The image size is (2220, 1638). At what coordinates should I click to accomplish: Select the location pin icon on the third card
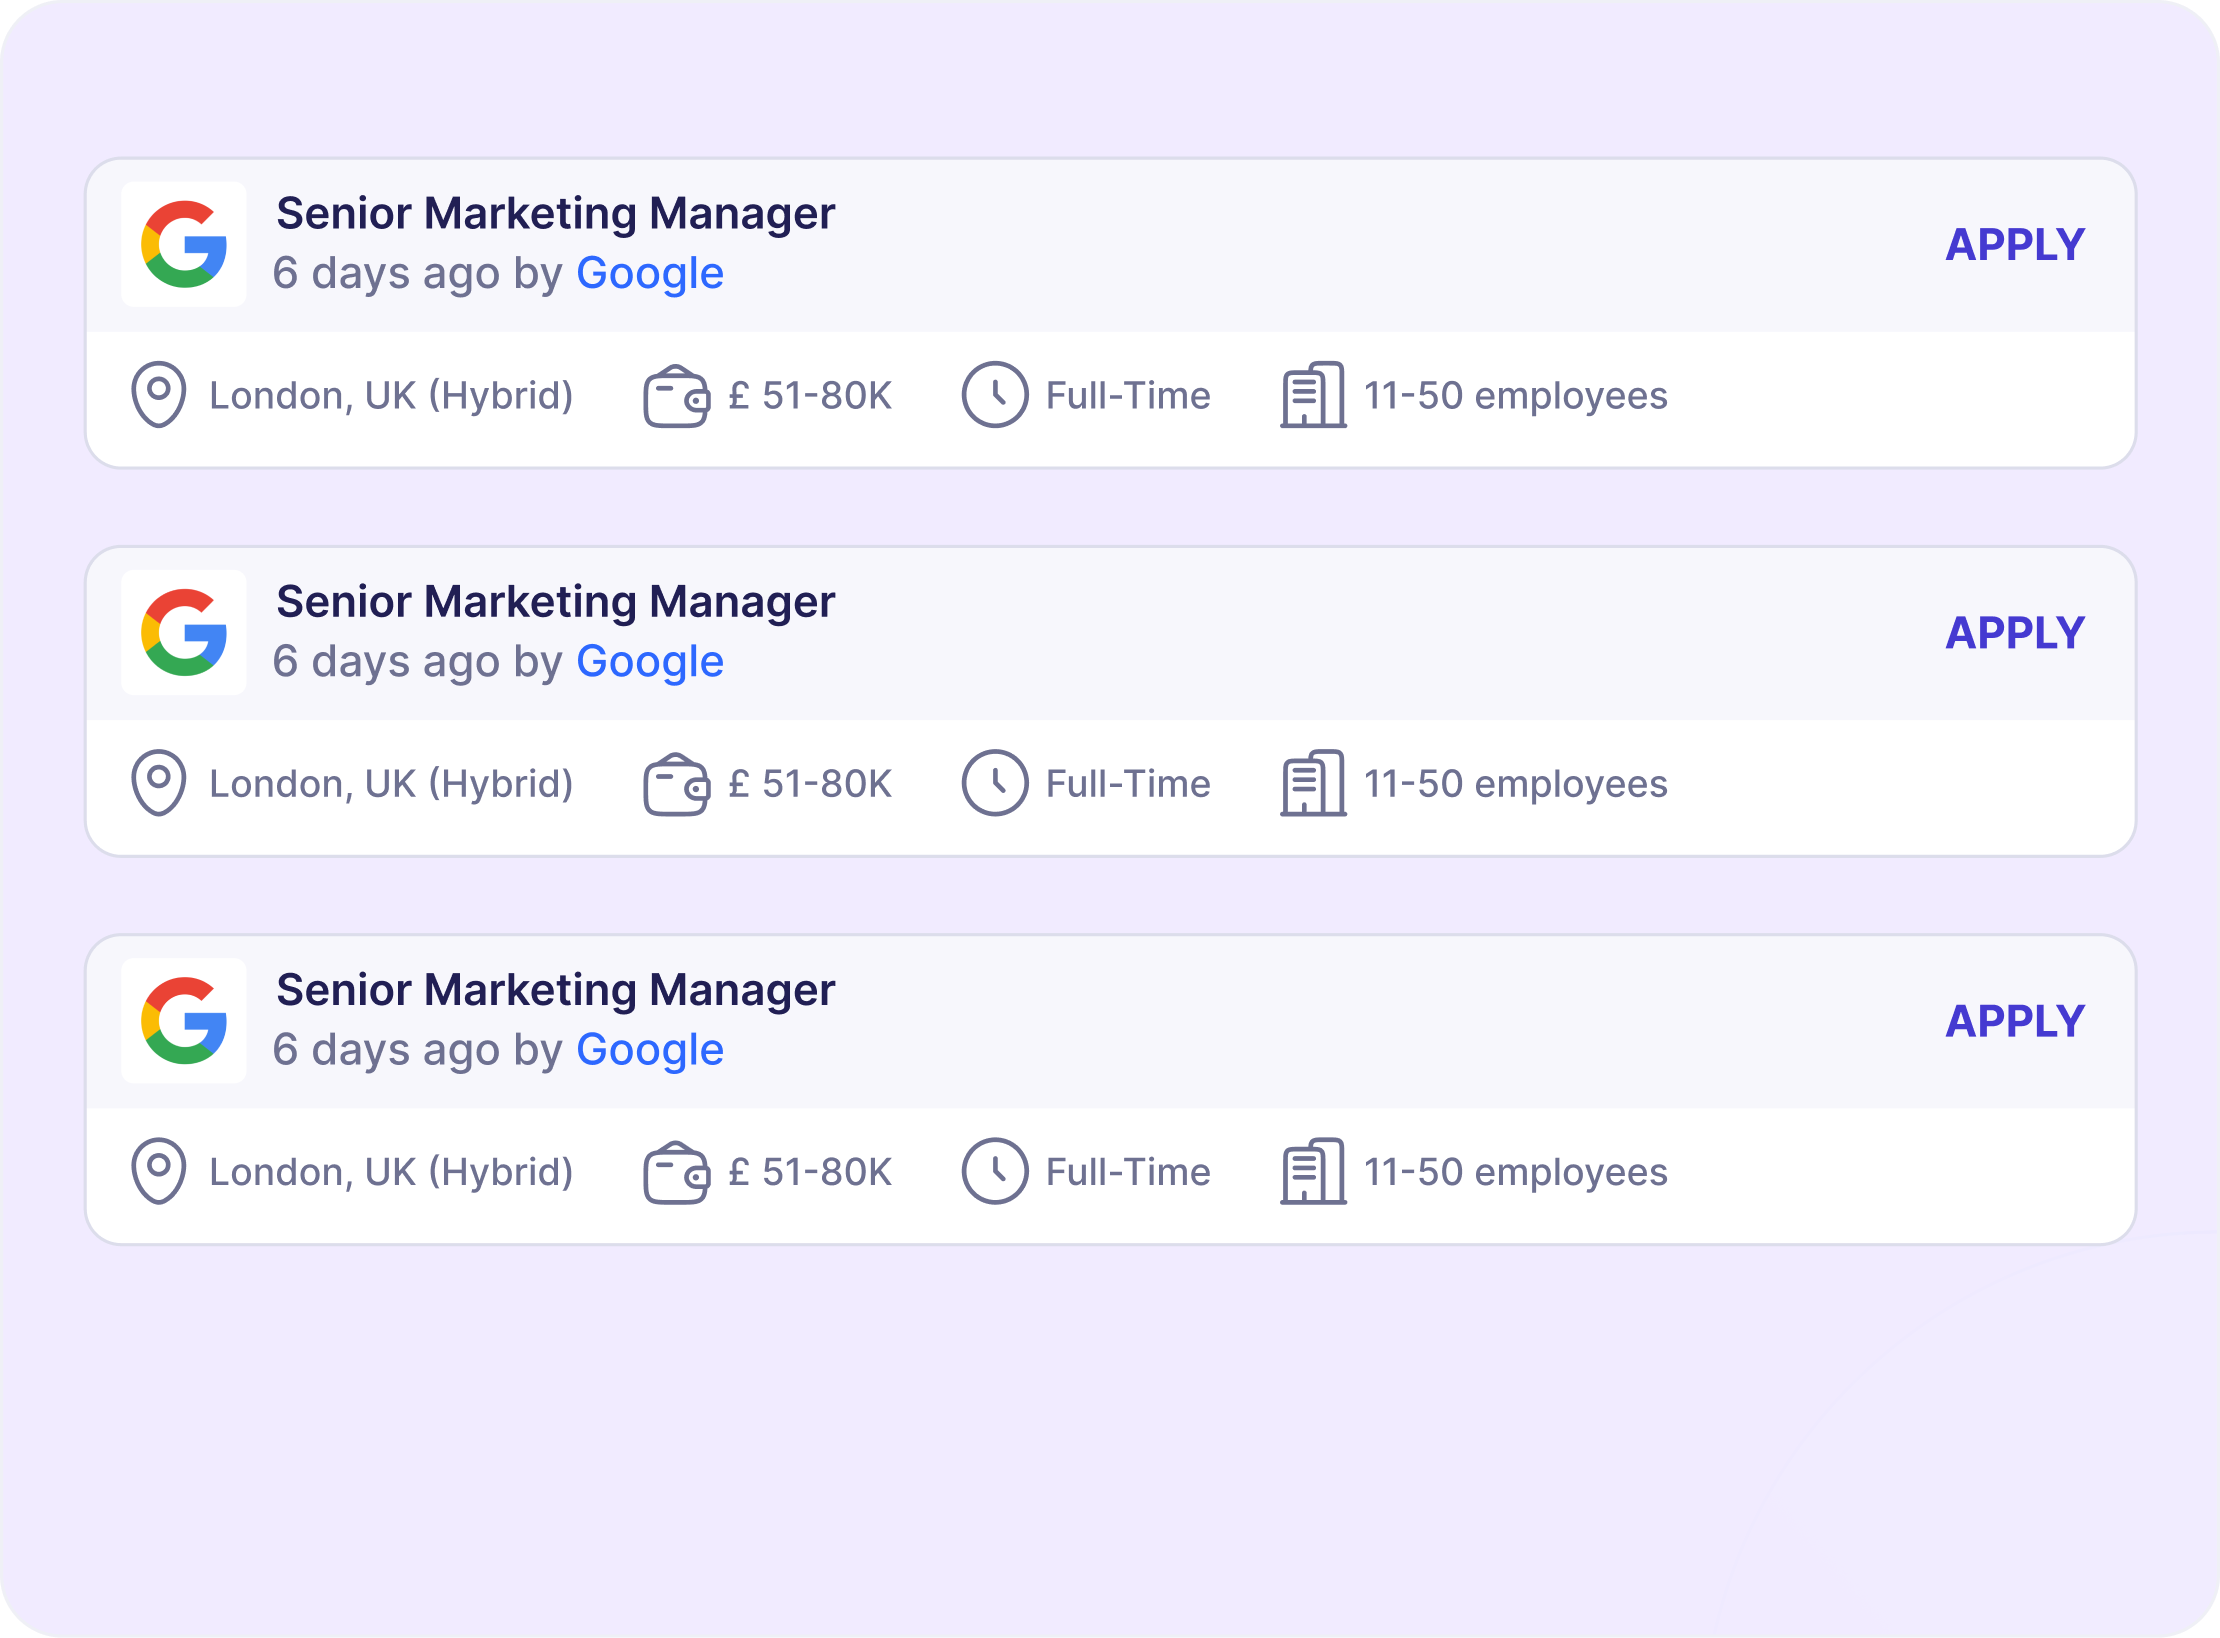tap(161, 1171)
